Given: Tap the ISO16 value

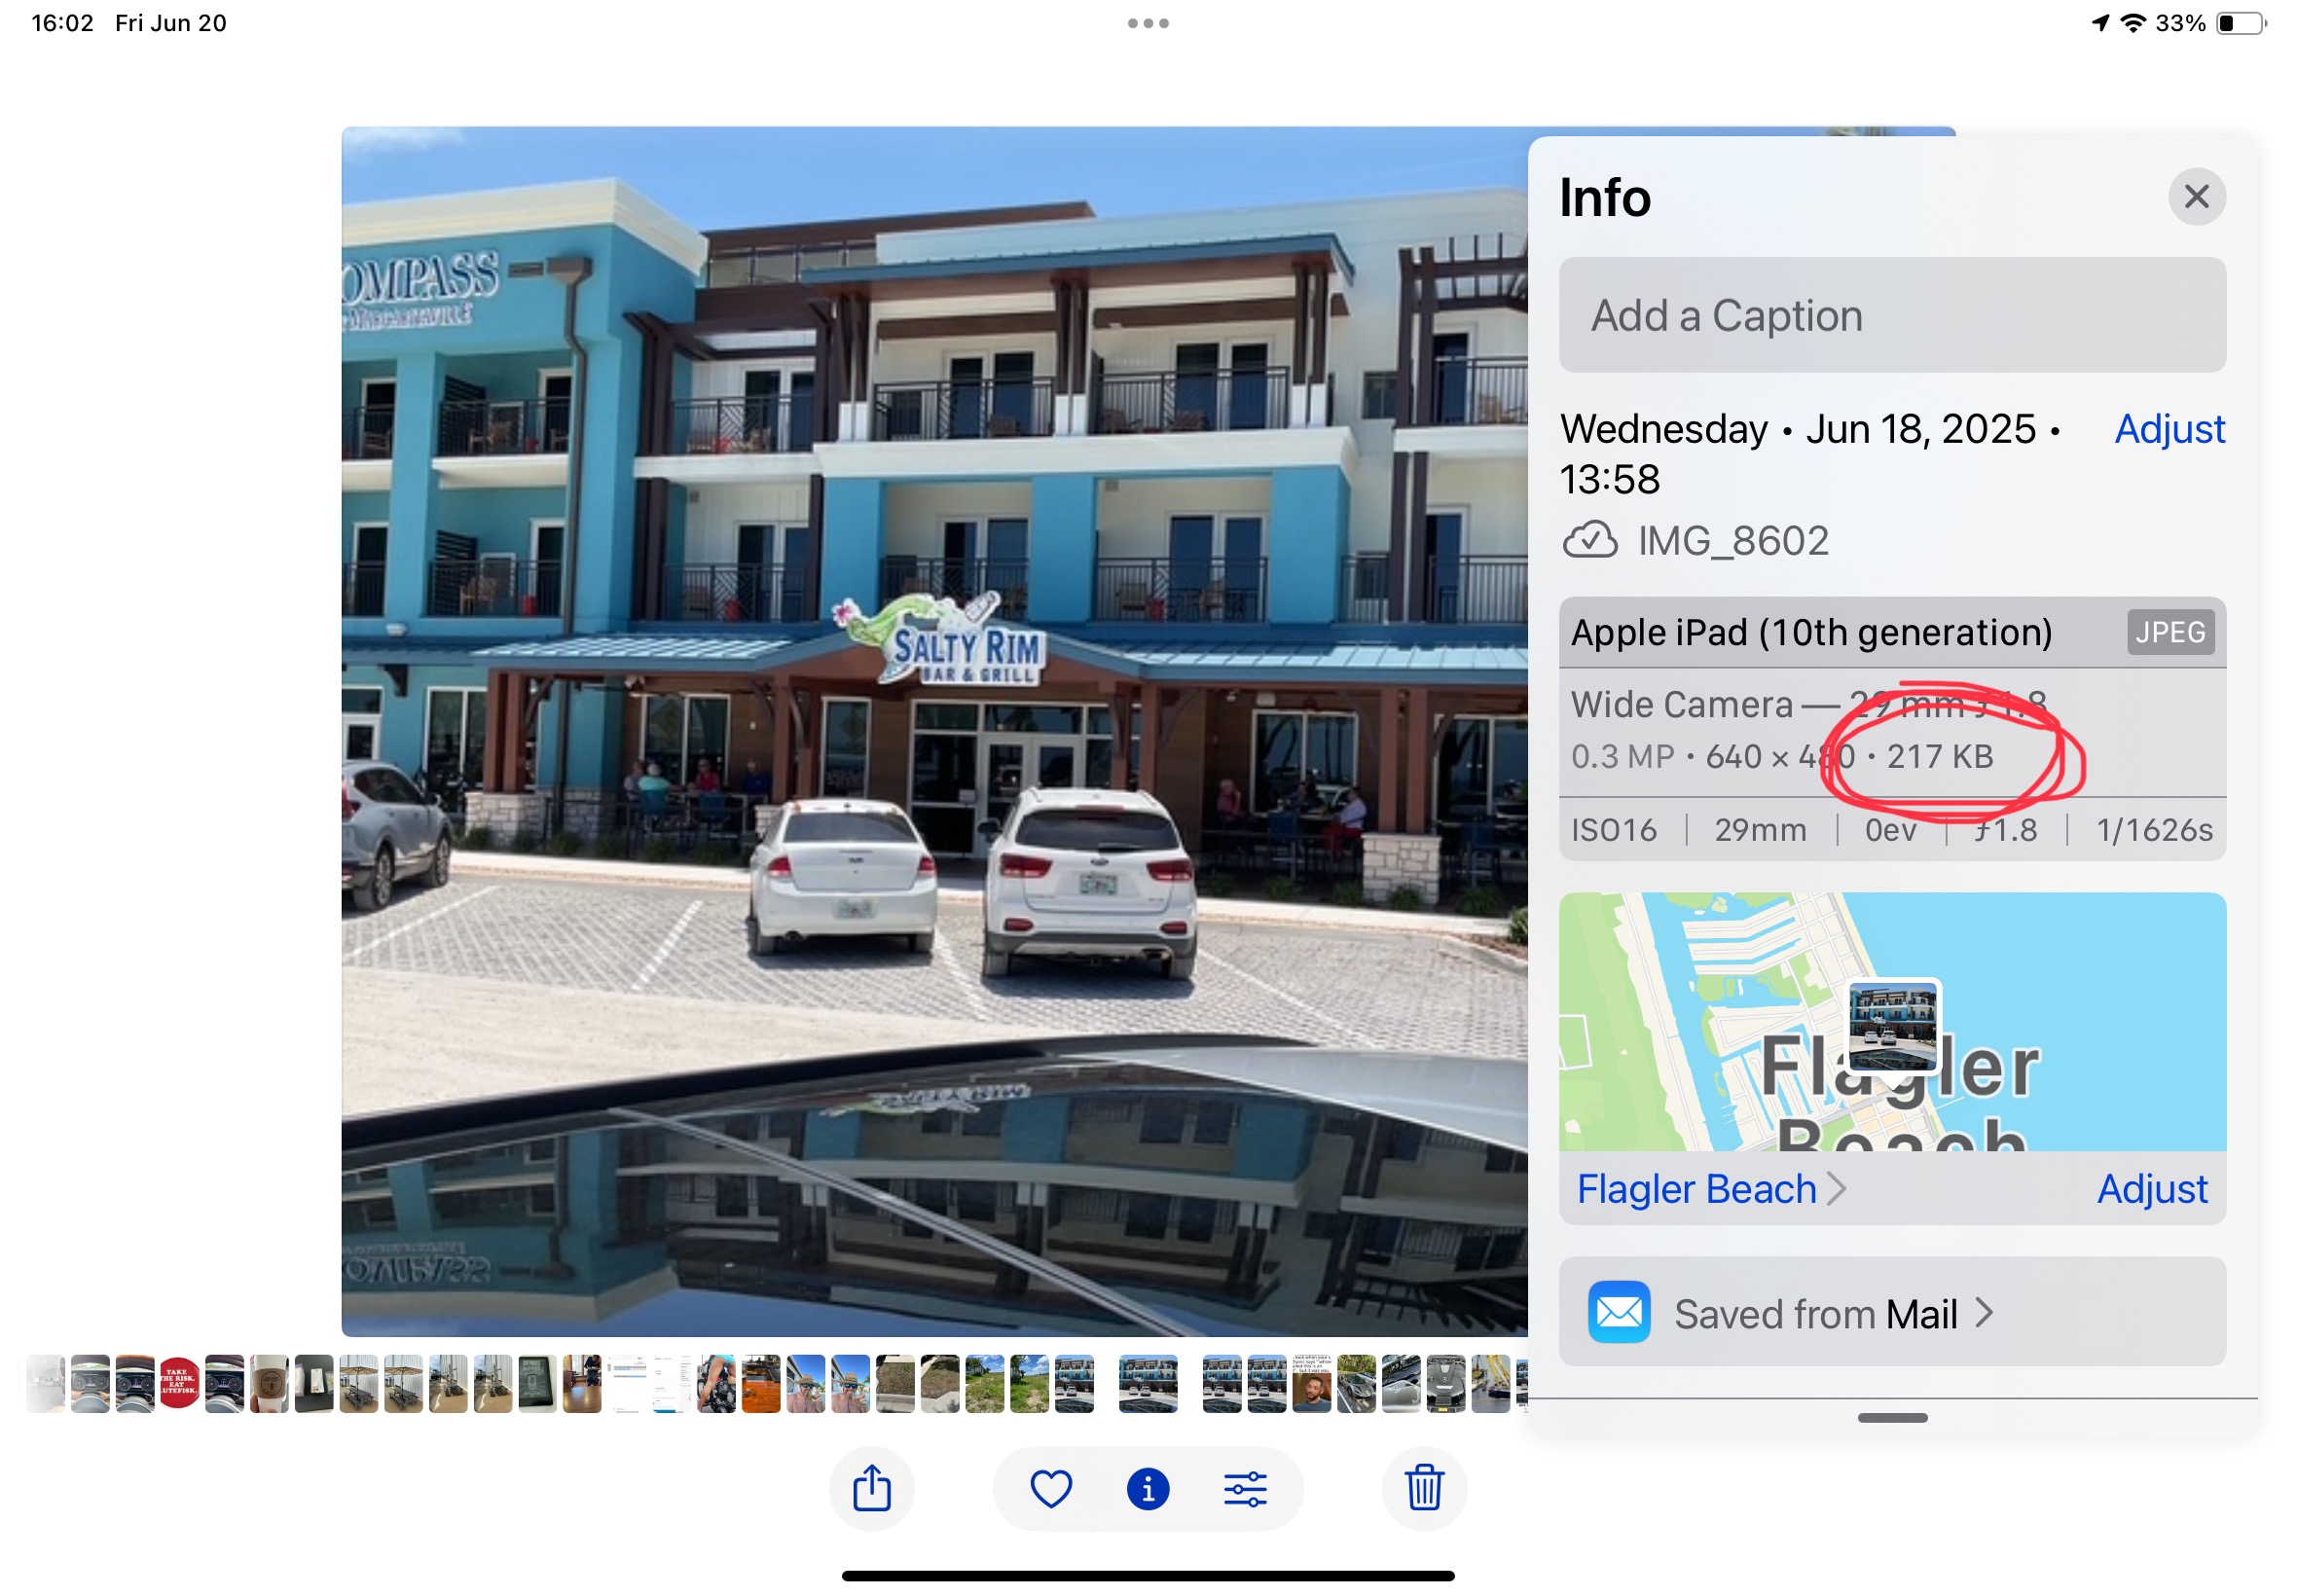Looking at the screenshot, I should tap(1613, 830).
